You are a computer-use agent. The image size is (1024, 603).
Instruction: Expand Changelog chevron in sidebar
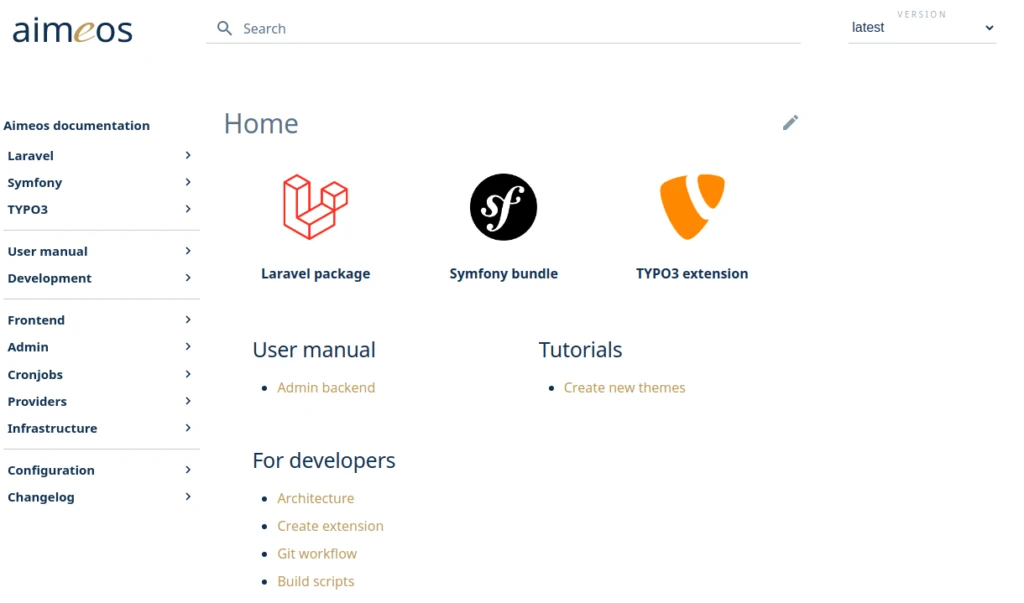pyautogui.click(x=188, y=497)
